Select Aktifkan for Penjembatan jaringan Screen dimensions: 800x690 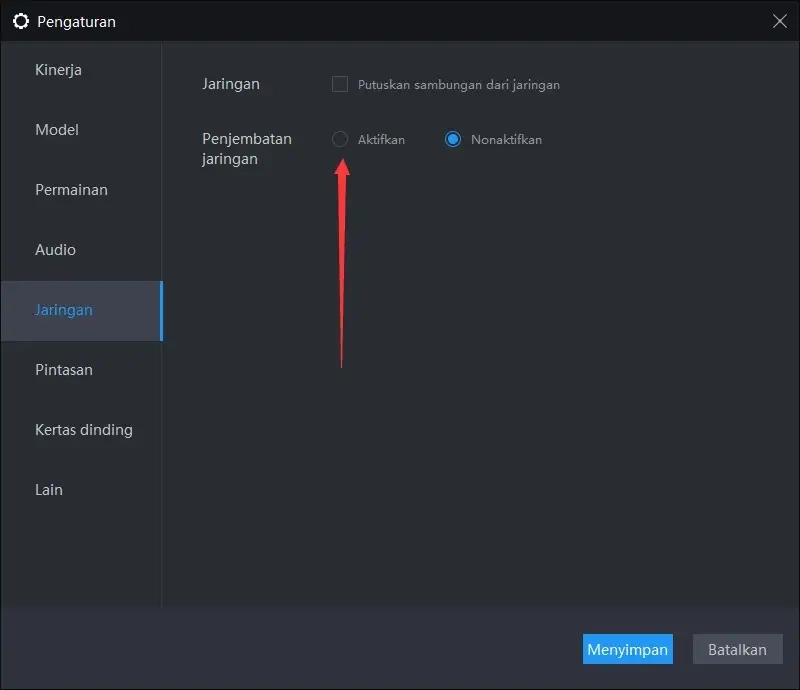(340, 139)
